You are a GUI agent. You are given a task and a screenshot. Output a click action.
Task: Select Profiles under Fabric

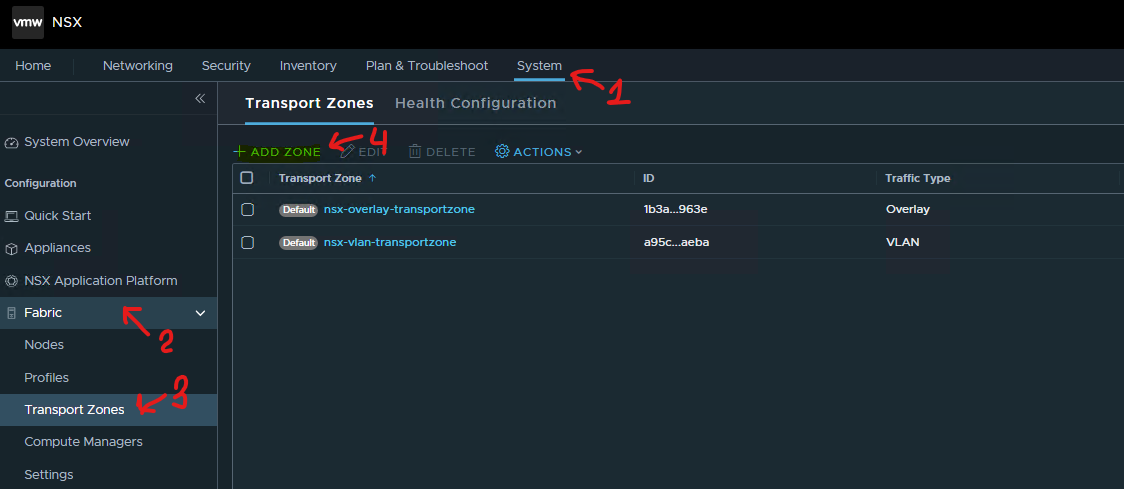47,377
